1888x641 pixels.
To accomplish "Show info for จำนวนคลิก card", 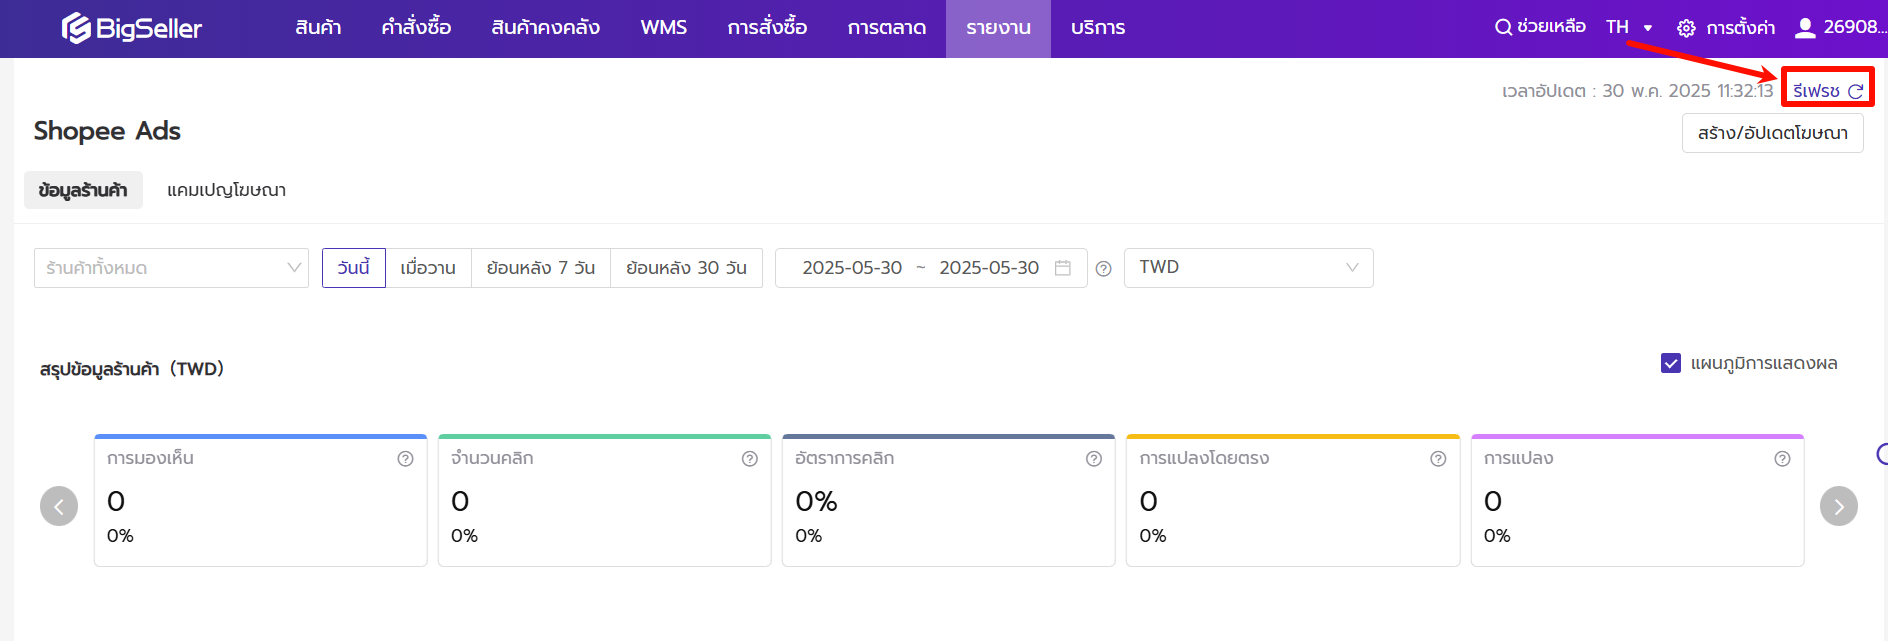I will [750, 459].
